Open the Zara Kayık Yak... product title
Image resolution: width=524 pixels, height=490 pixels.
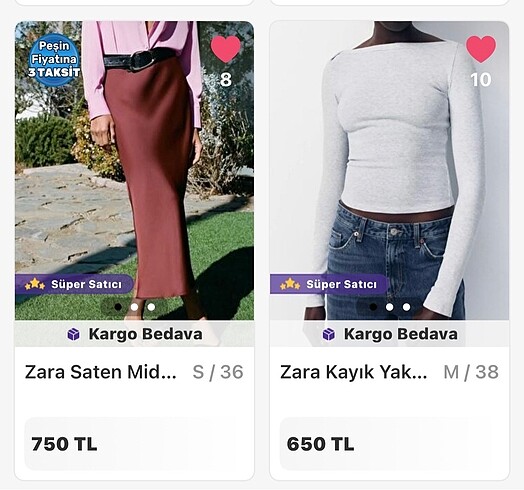pos(354,372)
